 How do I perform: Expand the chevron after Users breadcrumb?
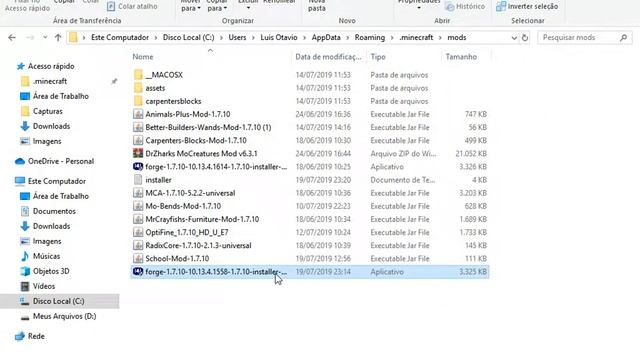point(253,38)
